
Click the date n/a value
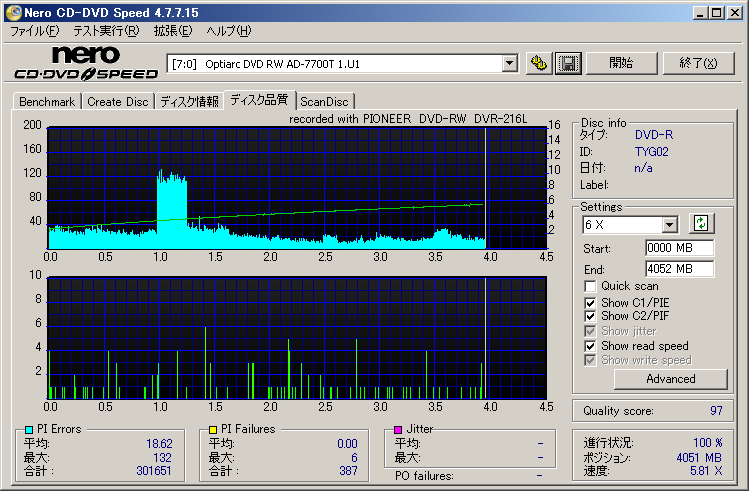click(643, 168)
